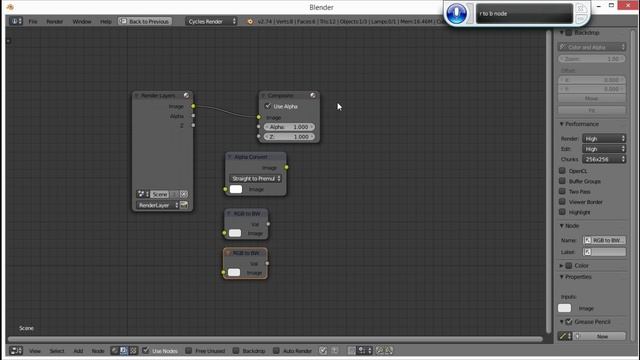
Task: Open the Select menu in node editor header
Action: point(57,351)
